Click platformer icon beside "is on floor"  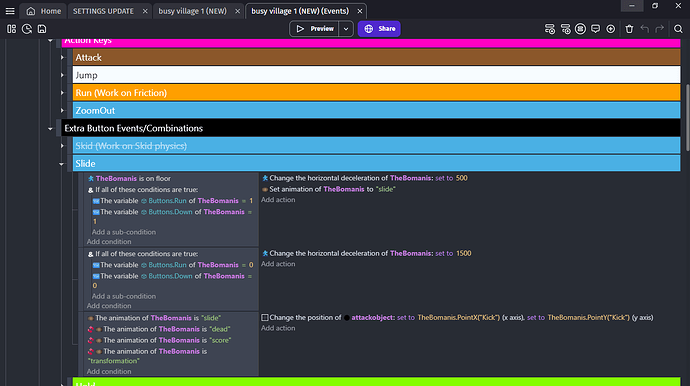91,179
